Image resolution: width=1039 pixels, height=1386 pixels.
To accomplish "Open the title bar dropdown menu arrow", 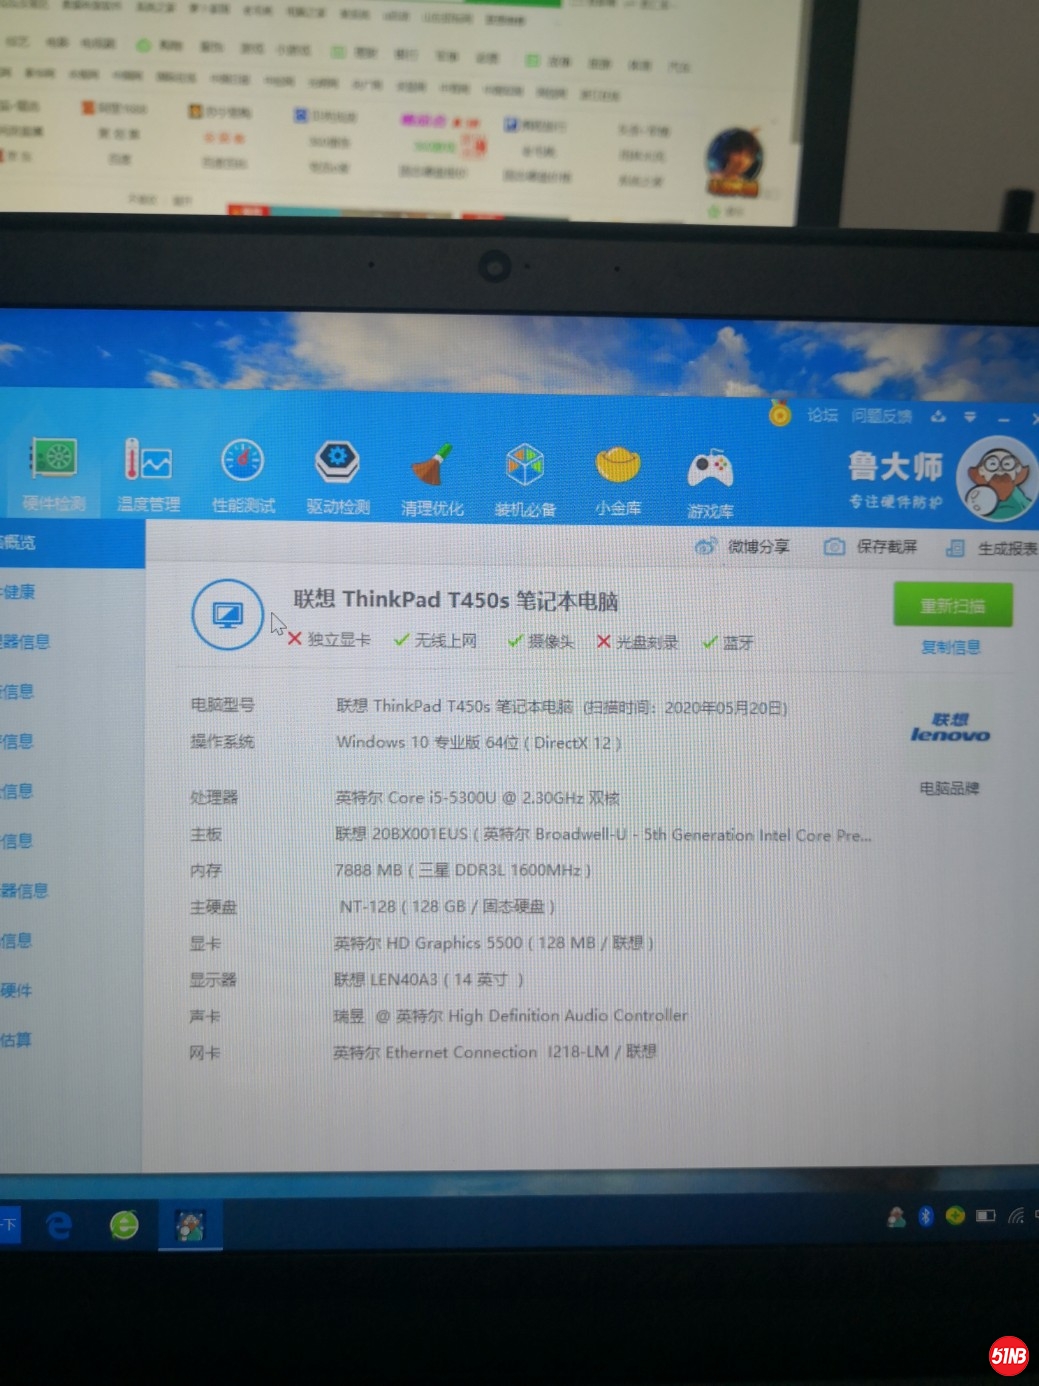I will (969, 416).
